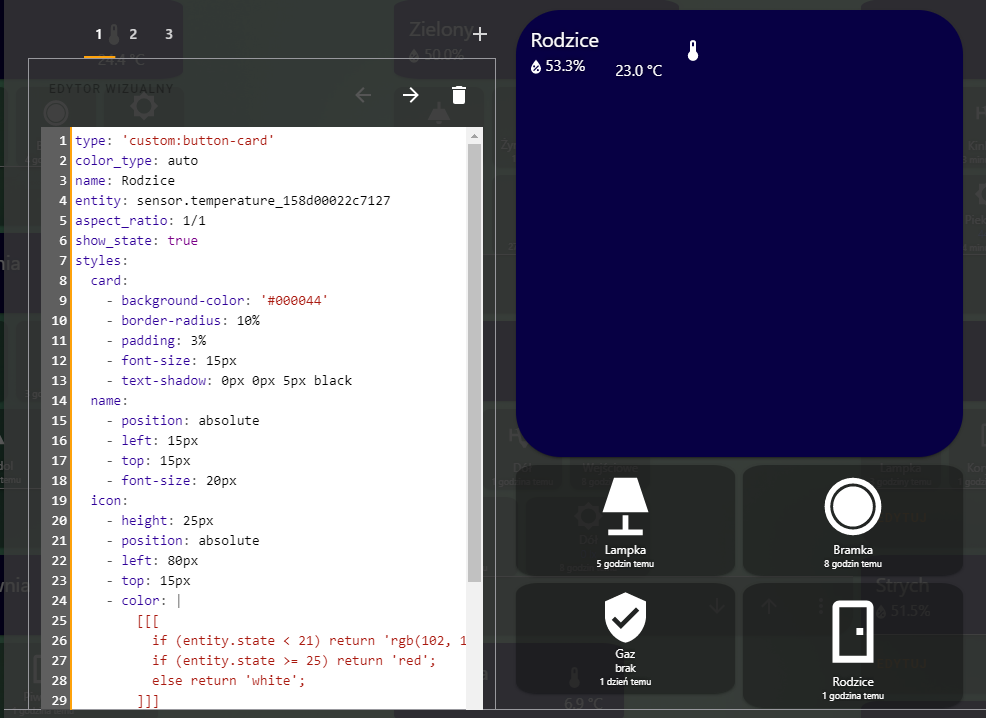Click the thermometer icon on the Rodzice card

(x=692, y=49)
